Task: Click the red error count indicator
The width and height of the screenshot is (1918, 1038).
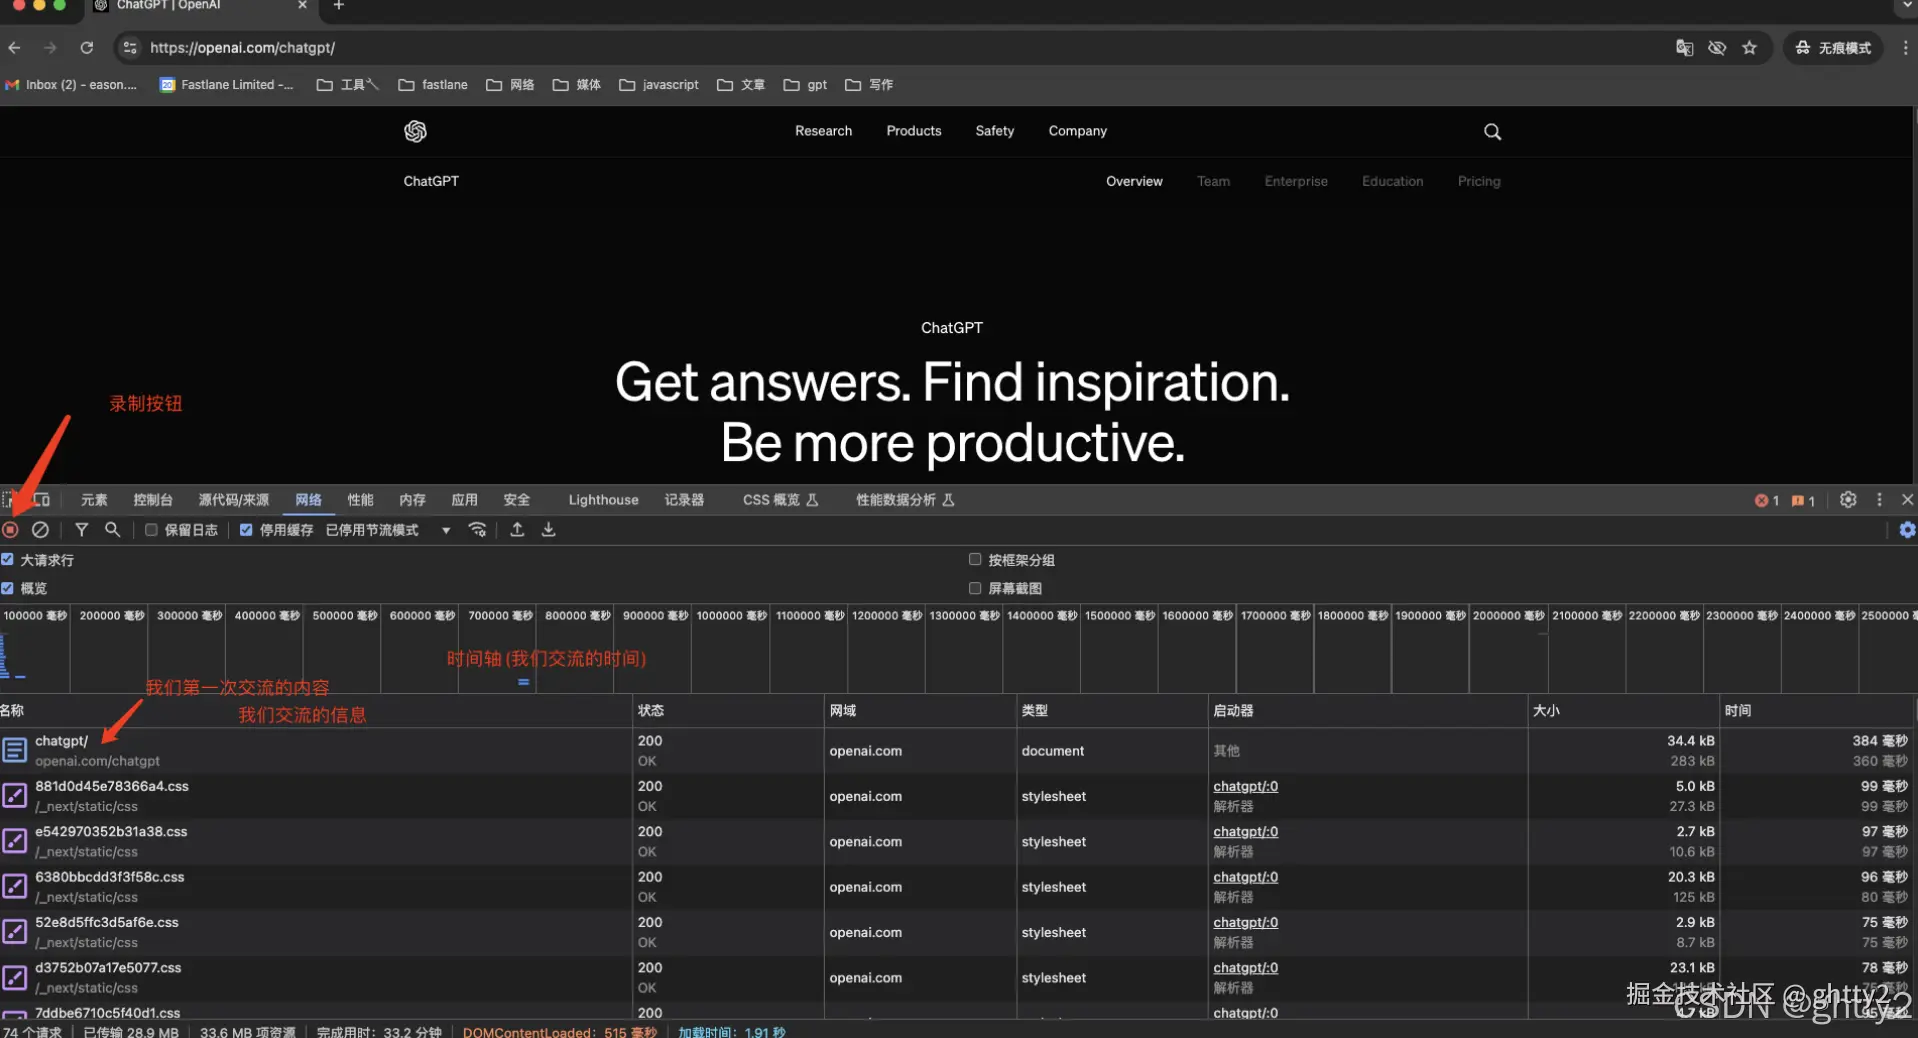Action: (1767, 501)
